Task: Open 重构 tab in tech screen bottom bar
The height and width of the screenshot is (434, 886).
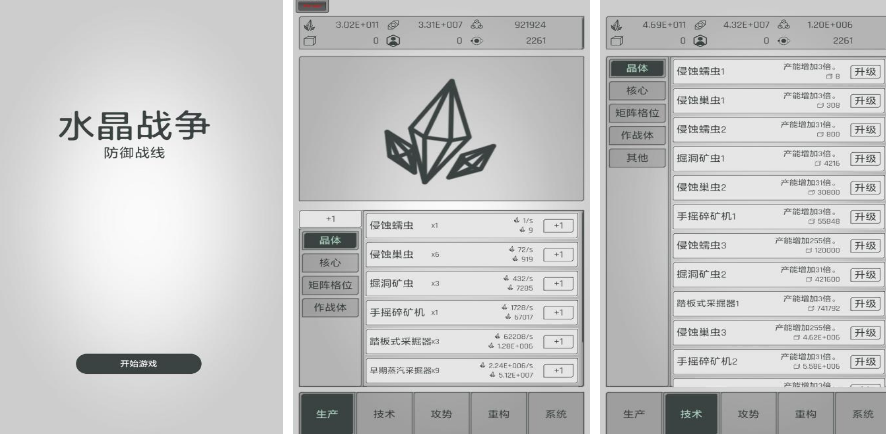Action: (x=806, y=414)
